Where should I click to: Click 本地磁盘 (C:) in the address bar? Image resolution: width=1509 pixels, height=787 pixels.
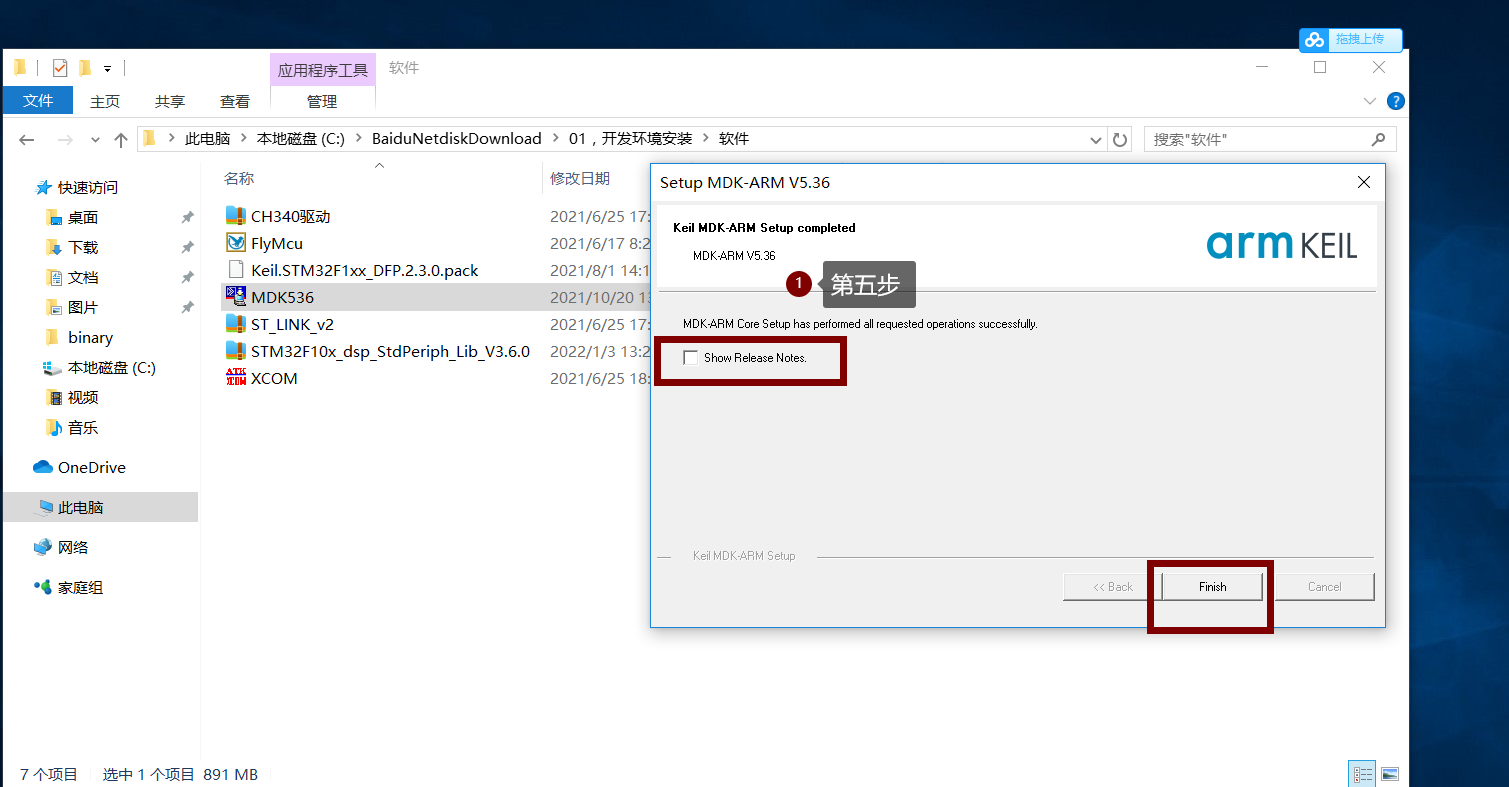coord(300,139)
